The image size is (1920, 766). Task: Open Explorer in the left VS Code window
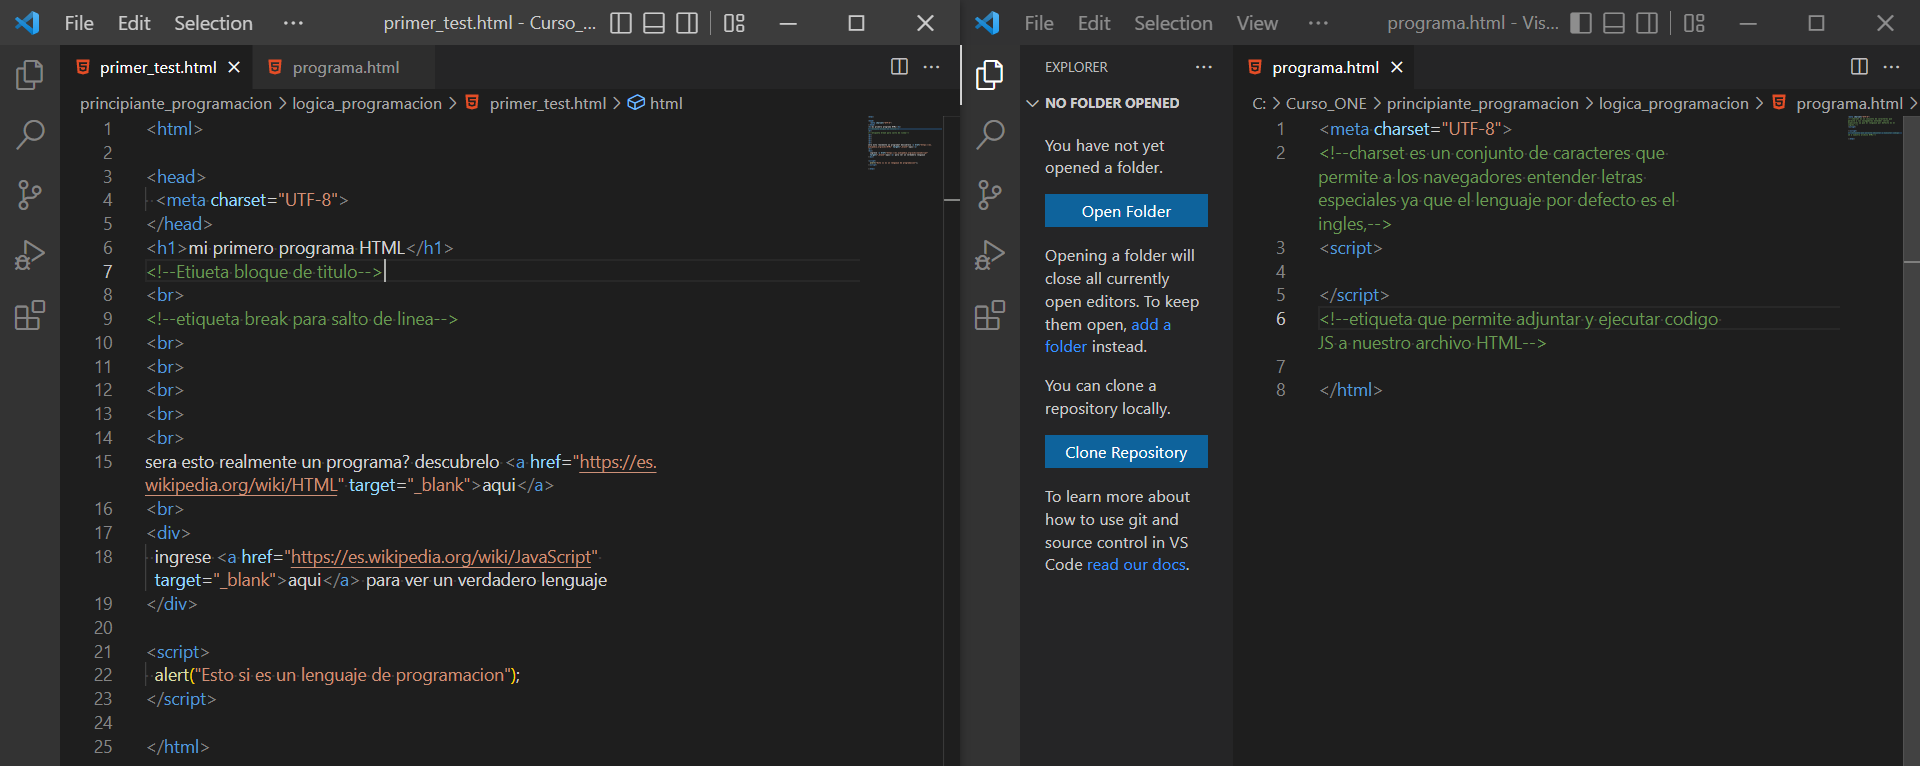point(30,75)
